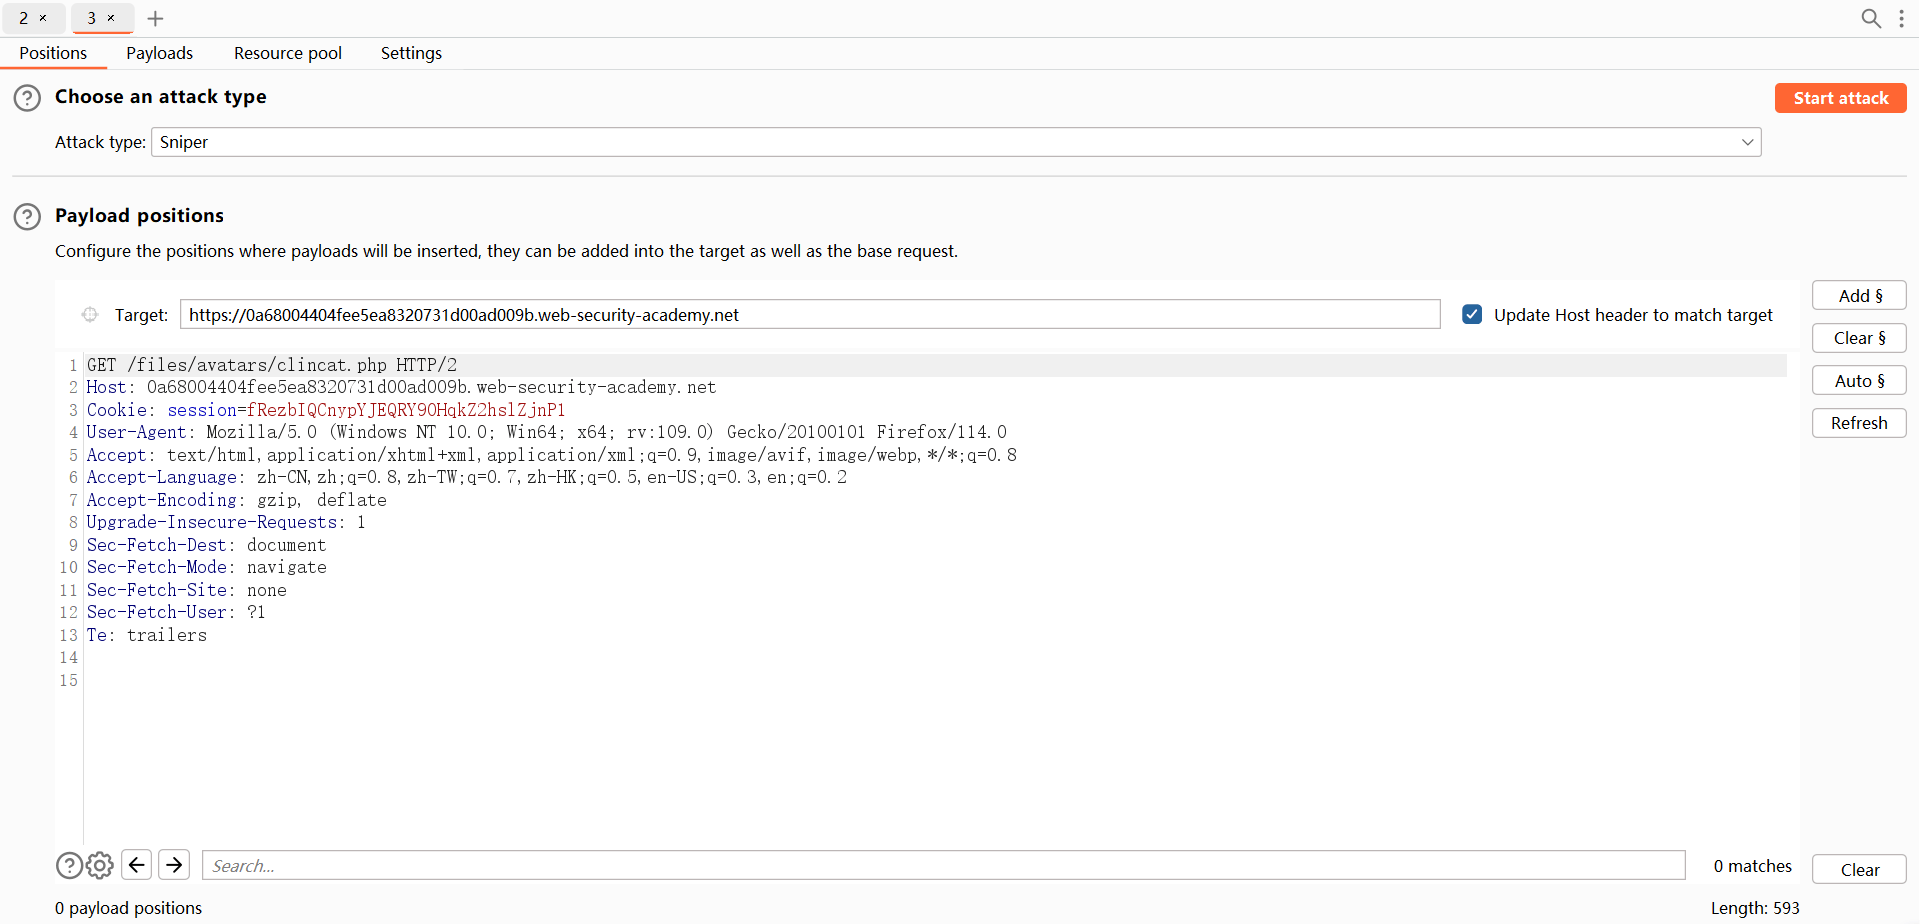Click the Add § button
This screenshot has height=924, width=1920.
[1859, 296]
